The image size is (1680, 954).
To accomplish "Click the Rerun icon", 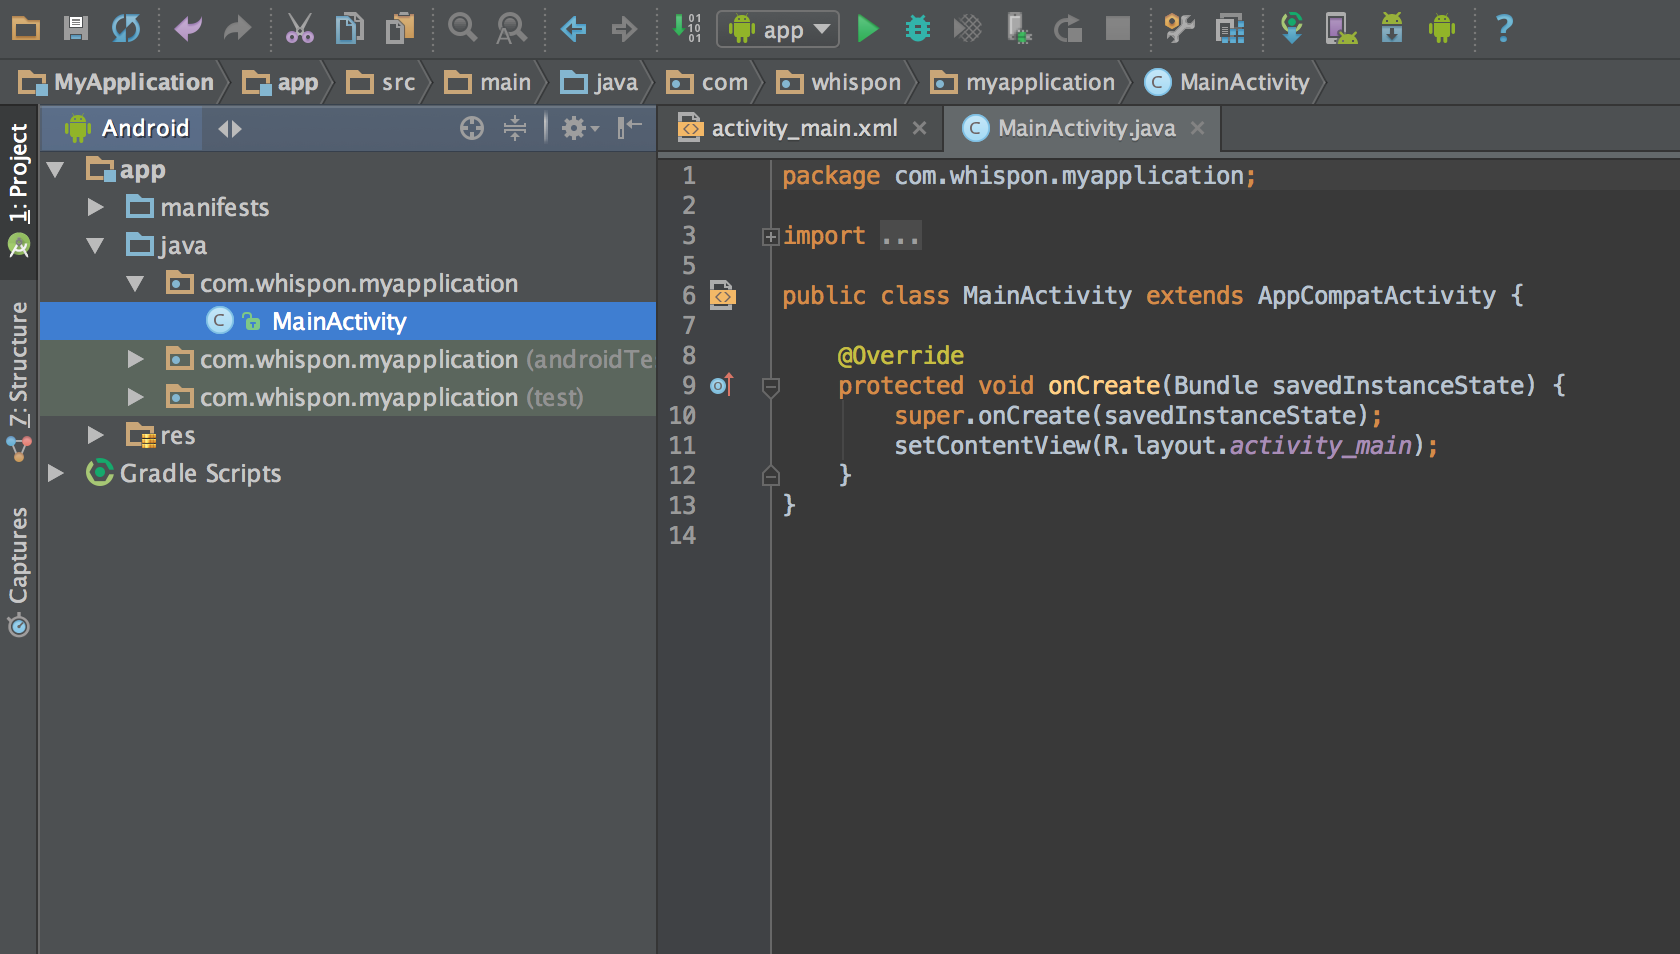I will [1068, 29].
